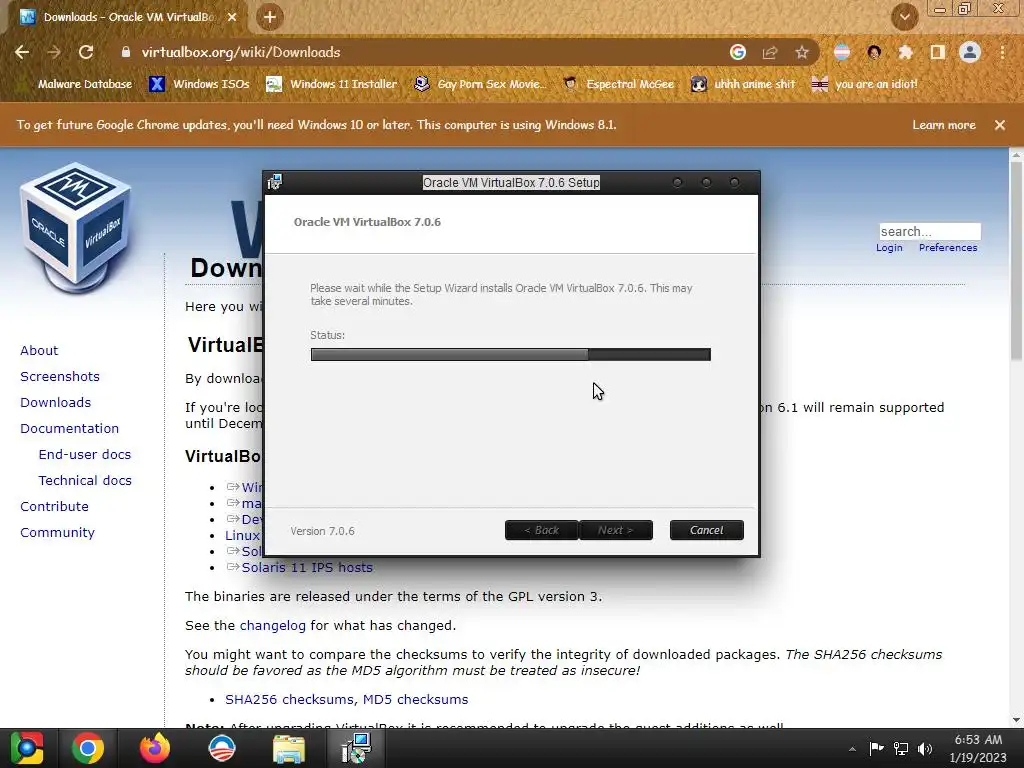Open the Chrome profile avatar menu

[x=970, y=52]
